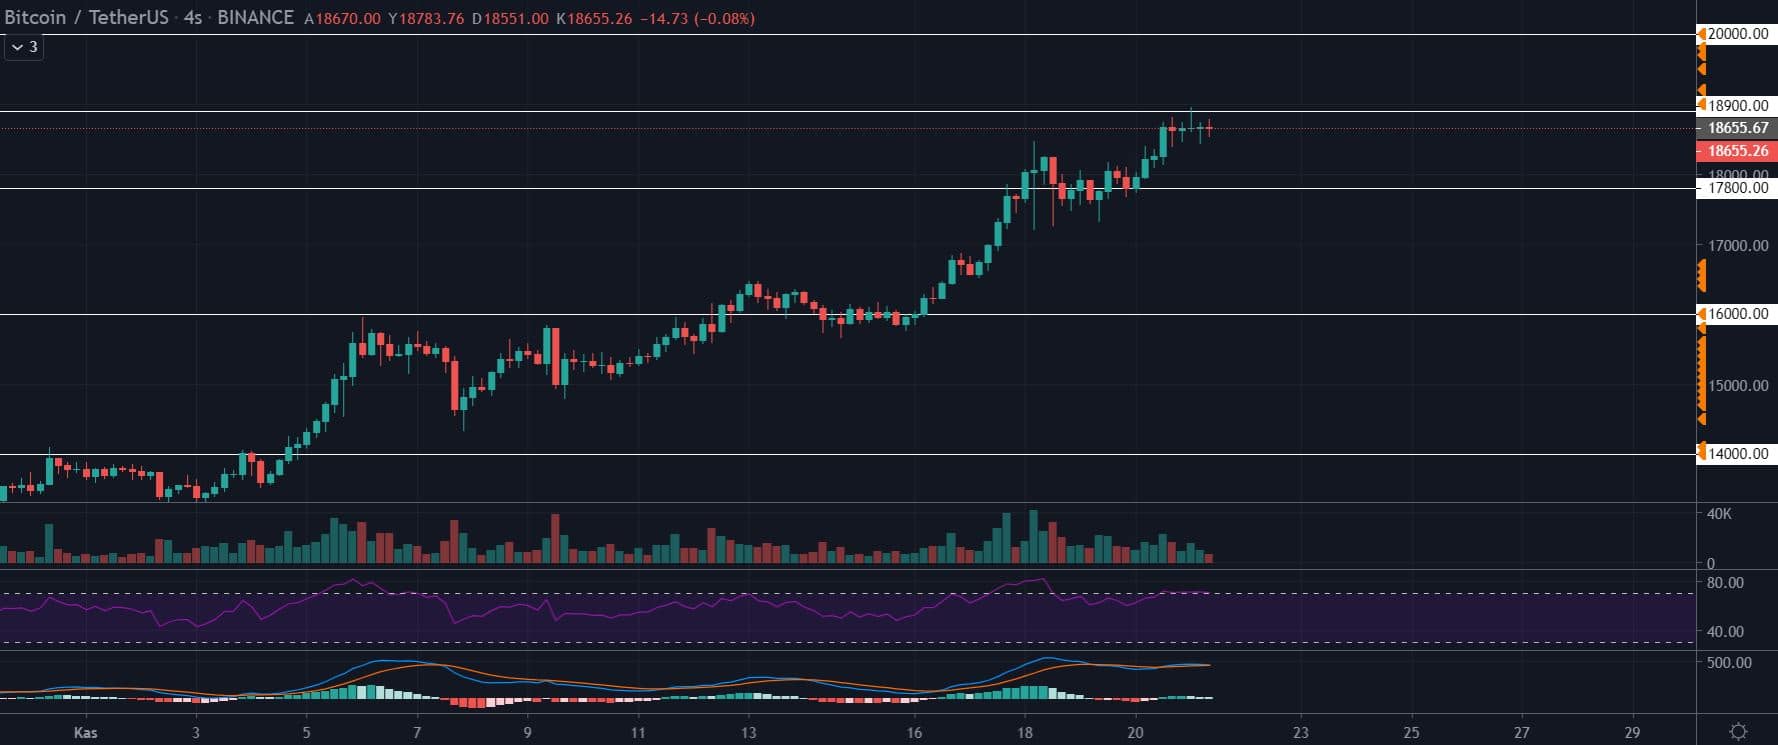Click orange alert cluster just below 17000.00
The image size is (1778, 745).
[x=1701, y=275]
